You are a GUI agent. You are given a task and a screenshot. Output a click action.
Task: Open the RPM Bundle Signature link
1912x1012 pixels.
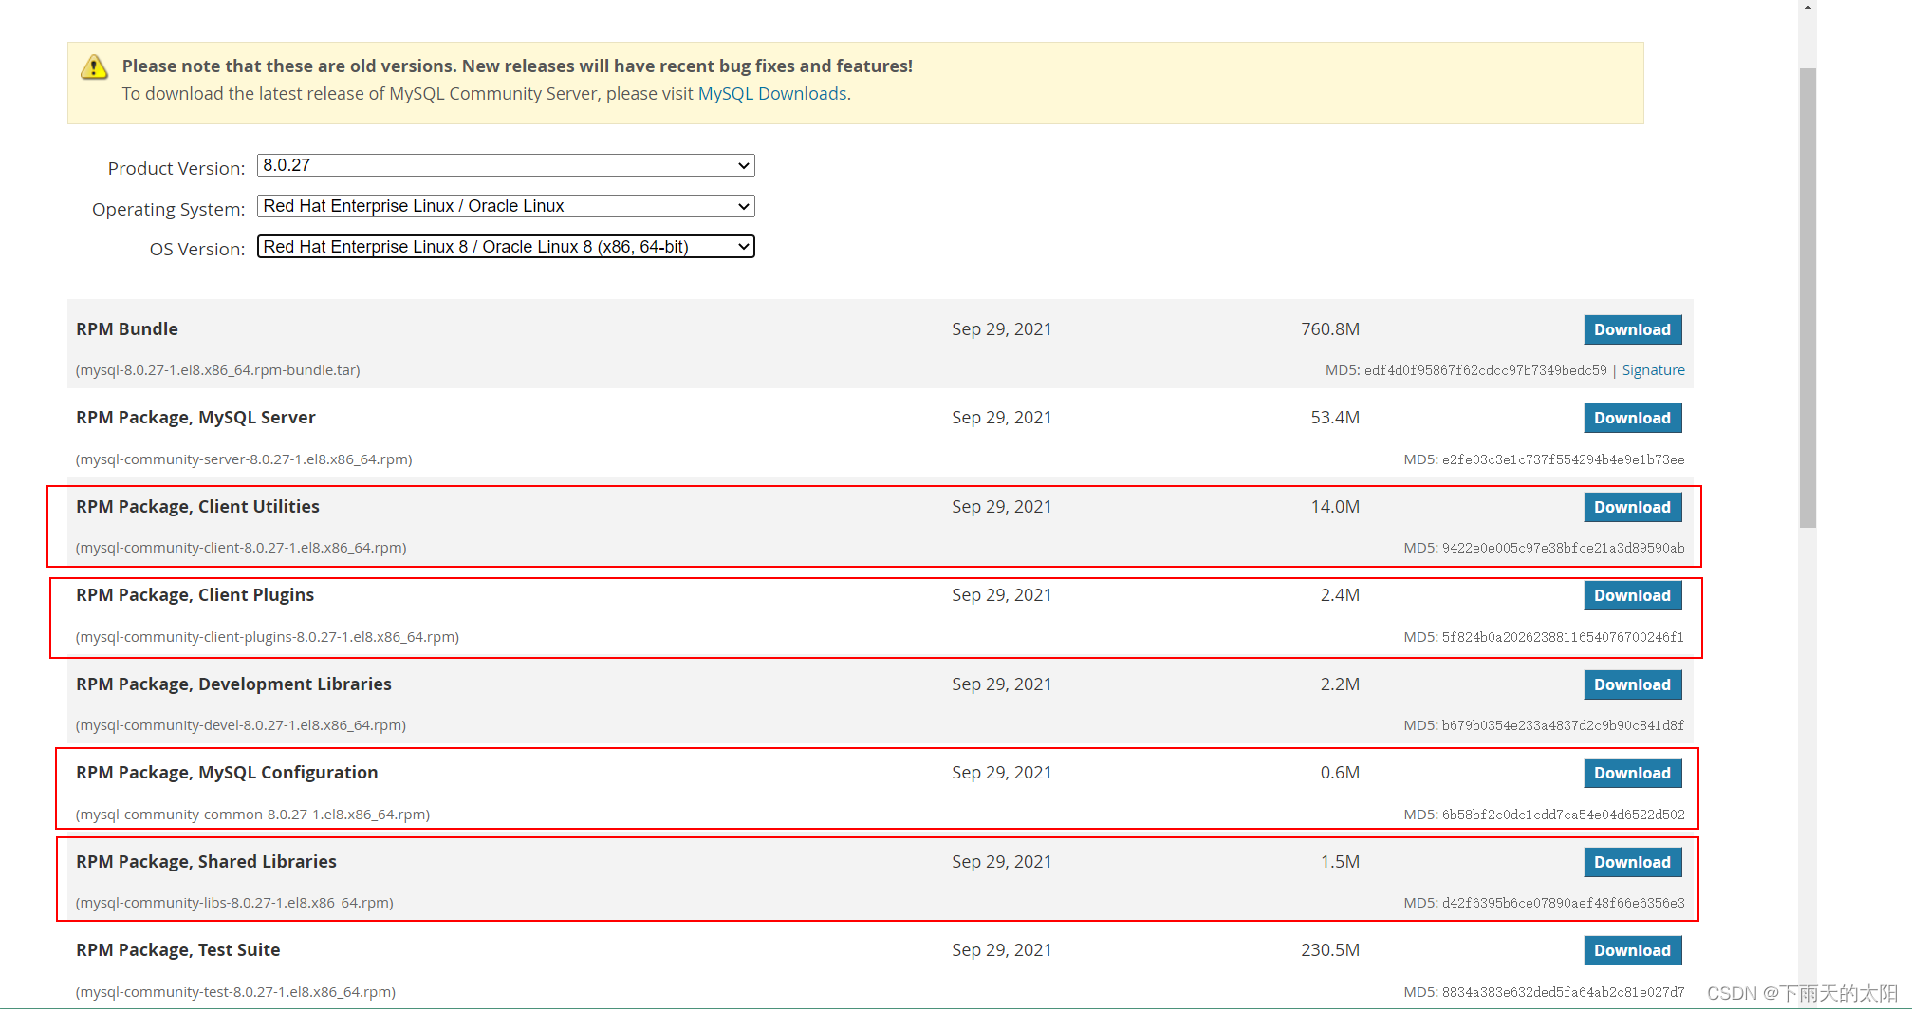[x=1653, y=370]
